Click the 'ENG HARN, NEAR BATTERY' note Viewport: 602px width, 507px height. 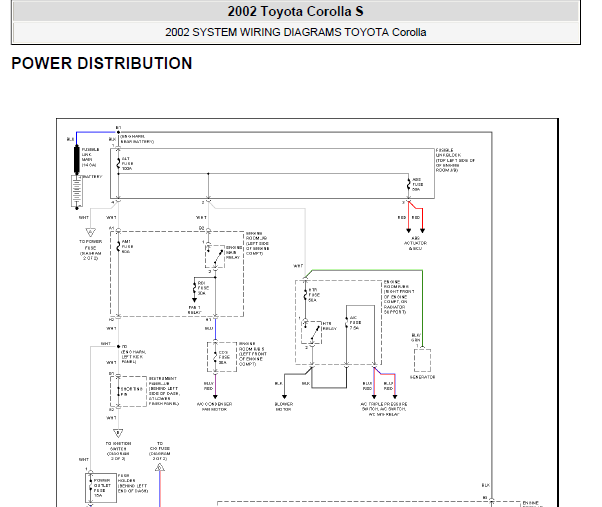tap(137, 139)
